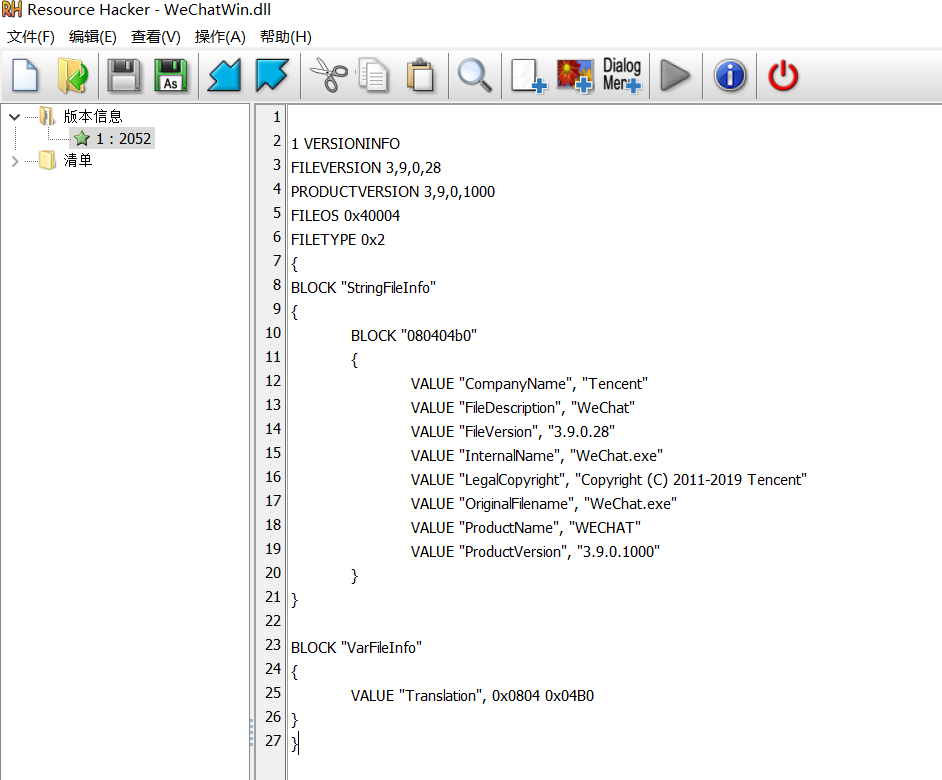Open Find with the magnifier icon
942x780 pixels.
click(475, 76)
